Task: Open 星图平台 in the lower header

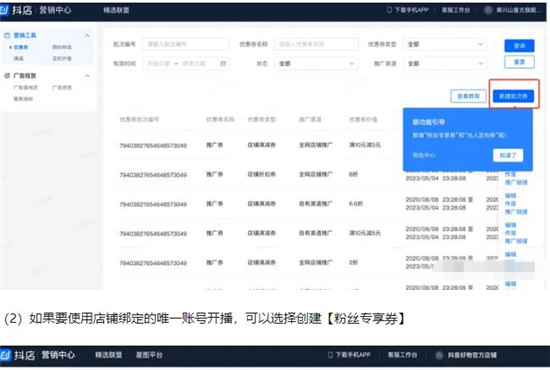Action: click(x=149, y=355)
